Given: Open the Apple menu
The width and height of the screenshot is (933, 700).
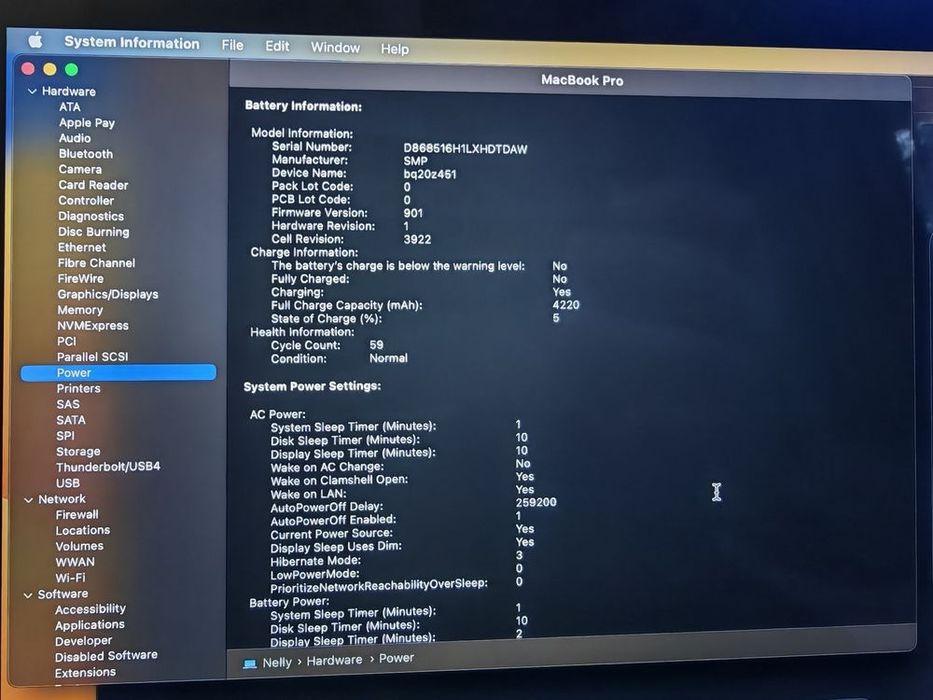Looking at the screenshot, I should click(x=36, y=40).
